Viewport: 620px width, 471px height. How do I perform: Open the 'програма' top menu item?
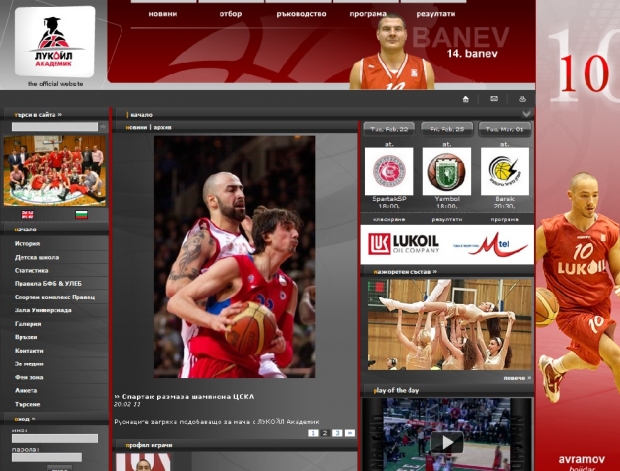tap(368, 14)
